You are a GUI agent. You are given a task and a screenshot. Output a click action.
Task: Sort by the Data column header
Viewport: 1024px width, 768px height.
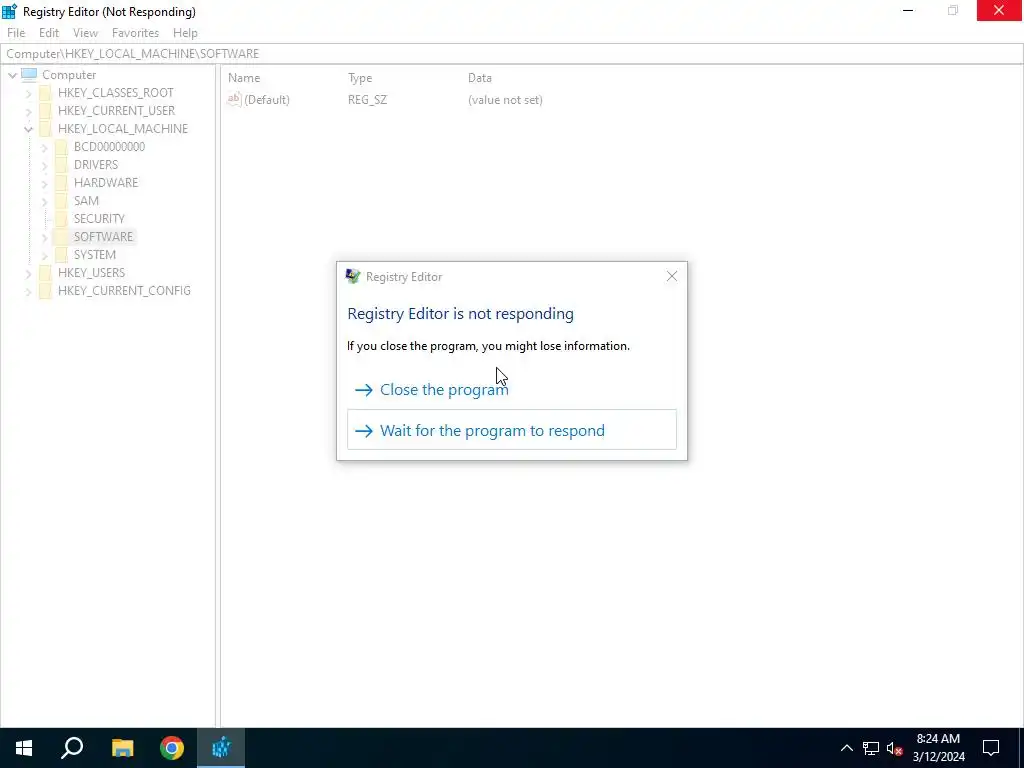click(479, 78)
